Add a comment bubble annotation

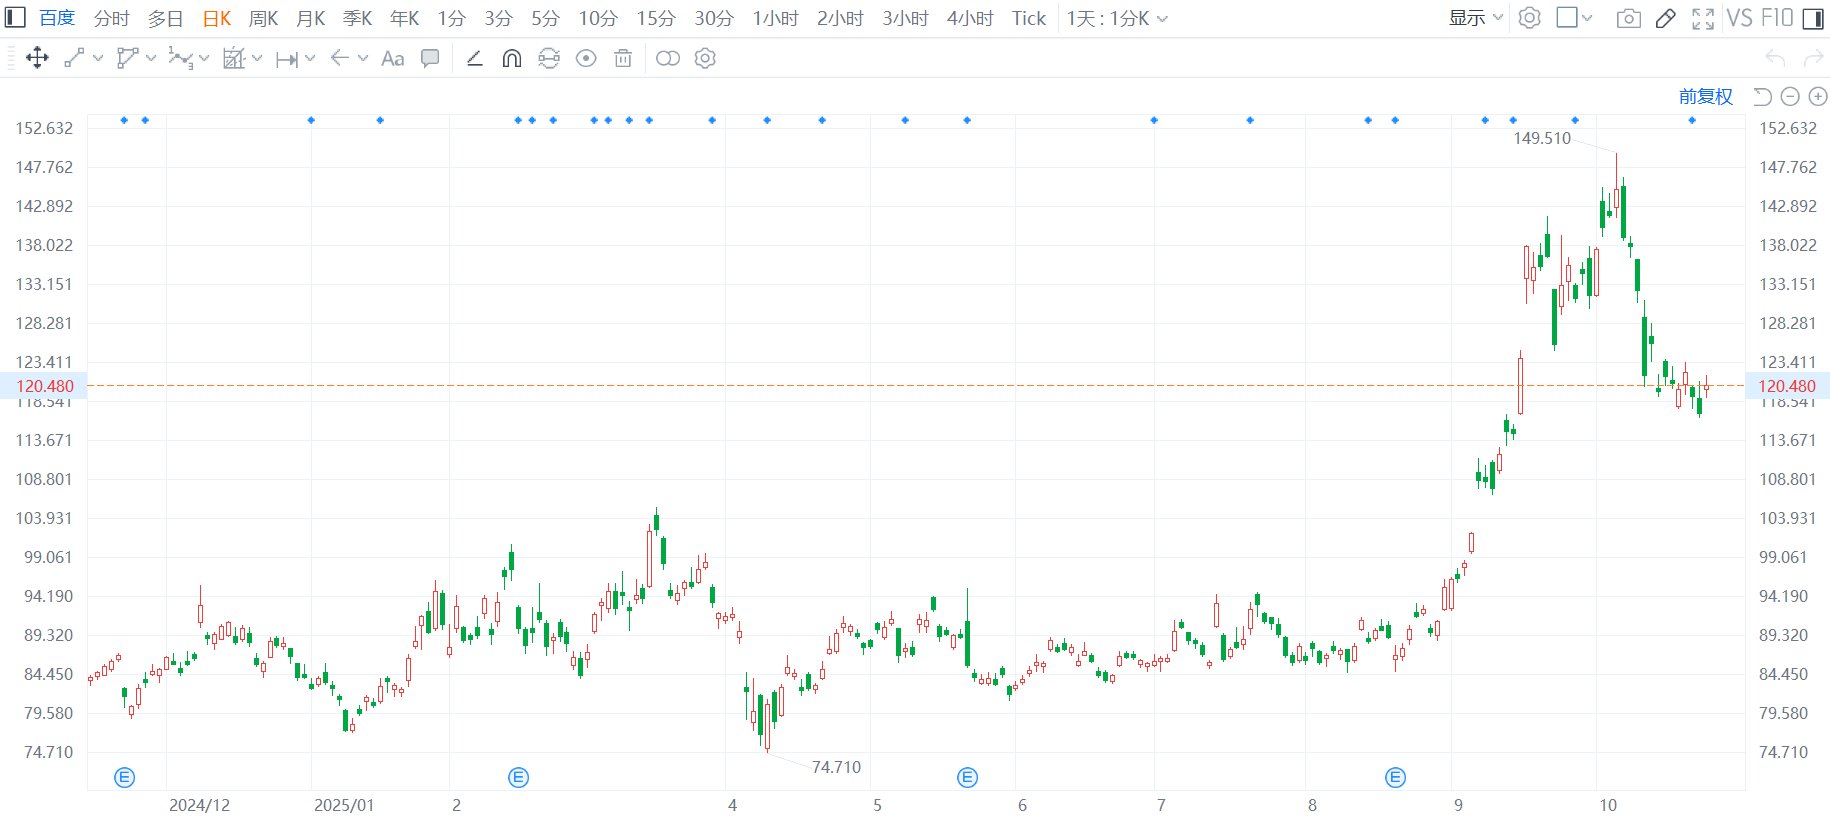point(430,58)
